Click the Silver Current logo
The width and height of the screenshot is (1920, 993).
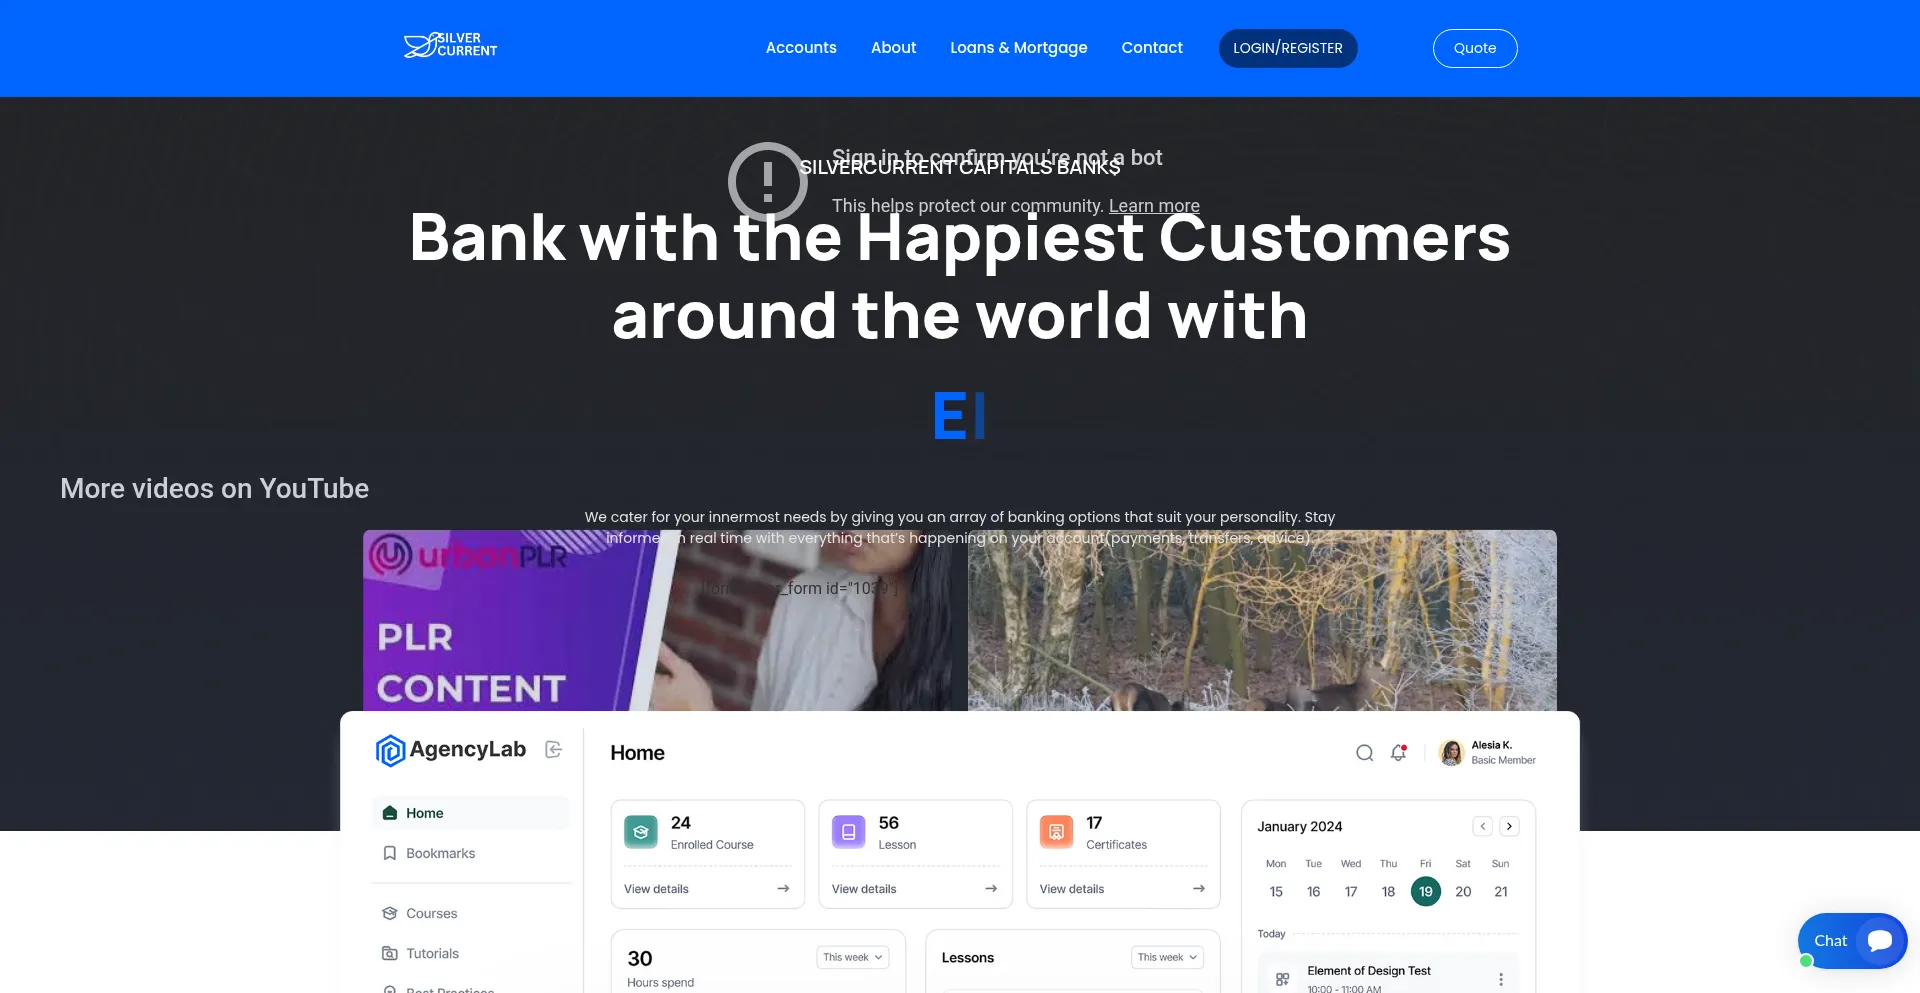point(450,45)
